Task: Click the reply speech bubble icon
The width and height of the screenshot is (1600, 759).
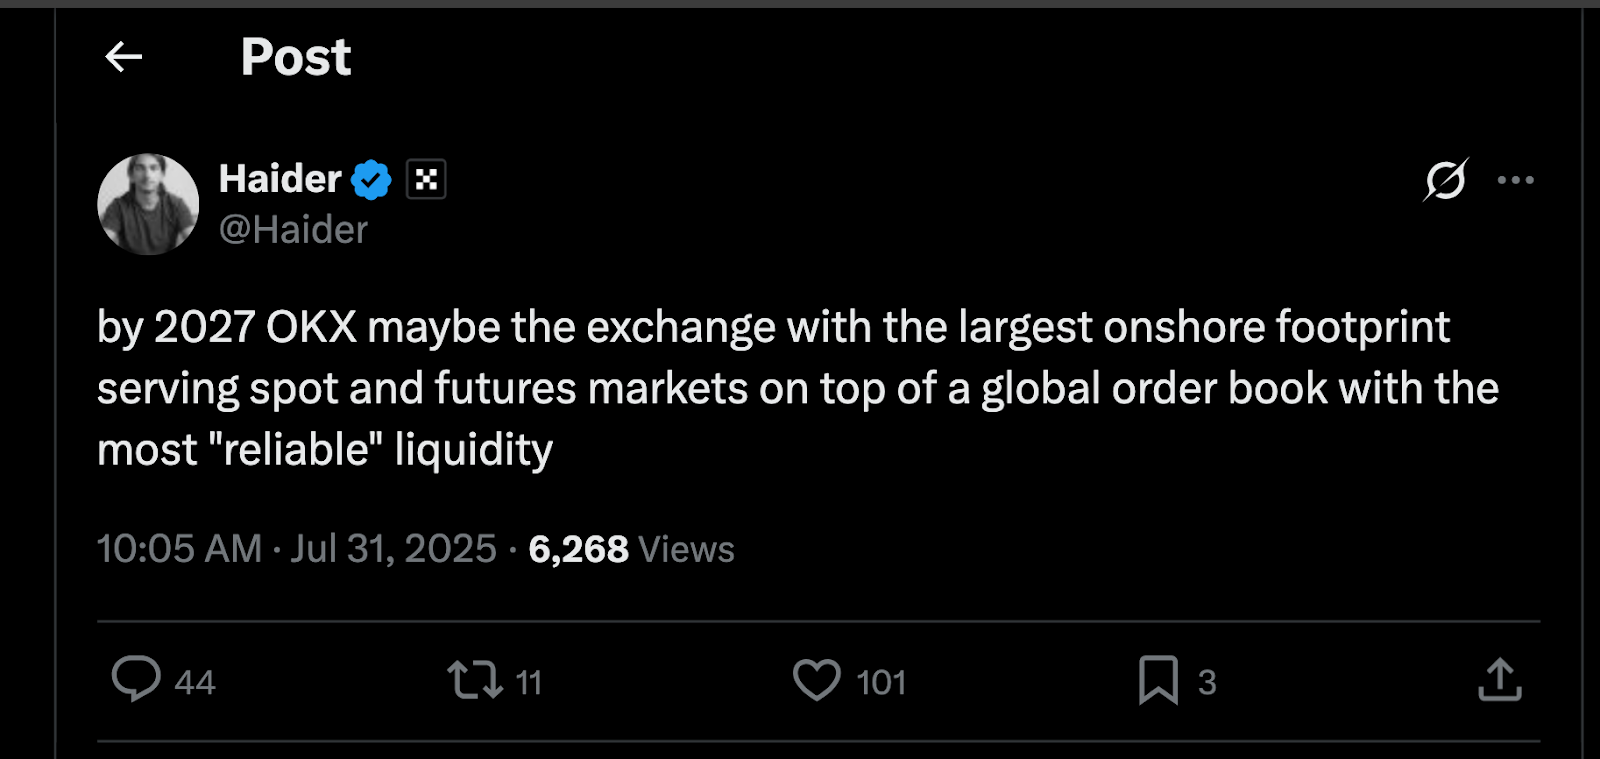Action: tap(136, 679)
